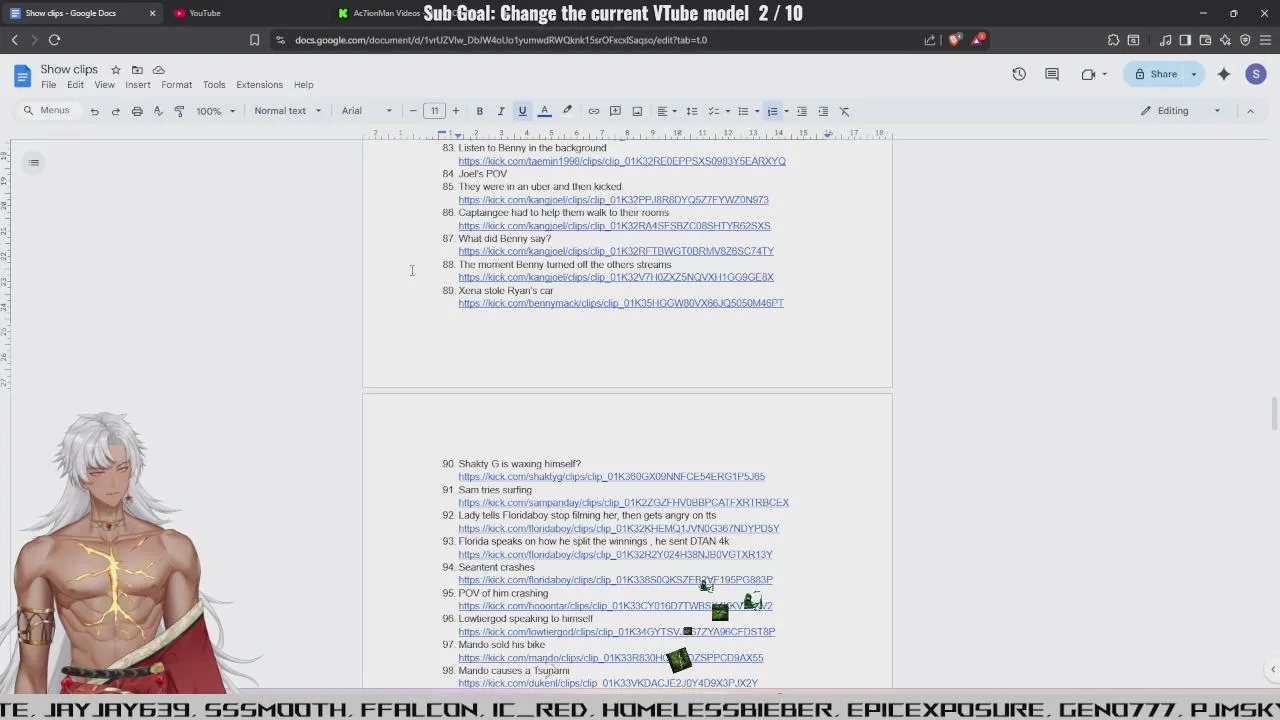
Task: Open the zoom 100% dropdown
Action: point(215,111)
